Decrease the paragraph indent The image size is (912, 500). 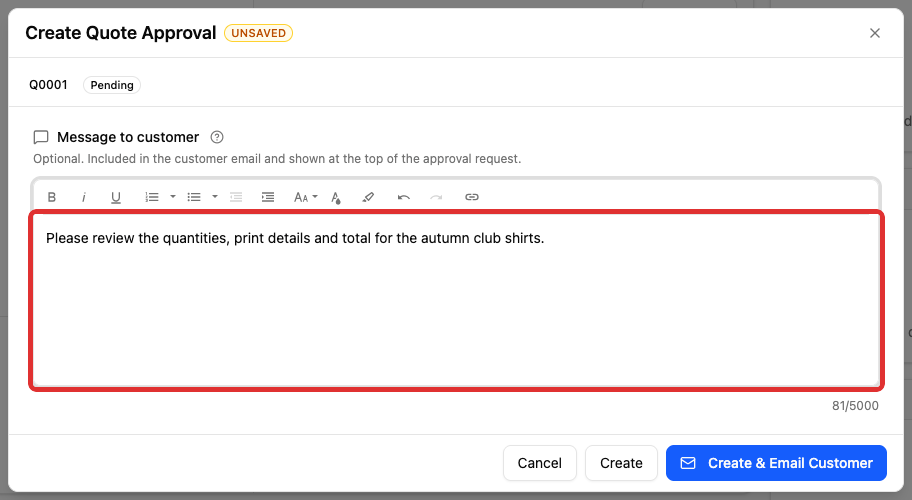tap(236, 197)
